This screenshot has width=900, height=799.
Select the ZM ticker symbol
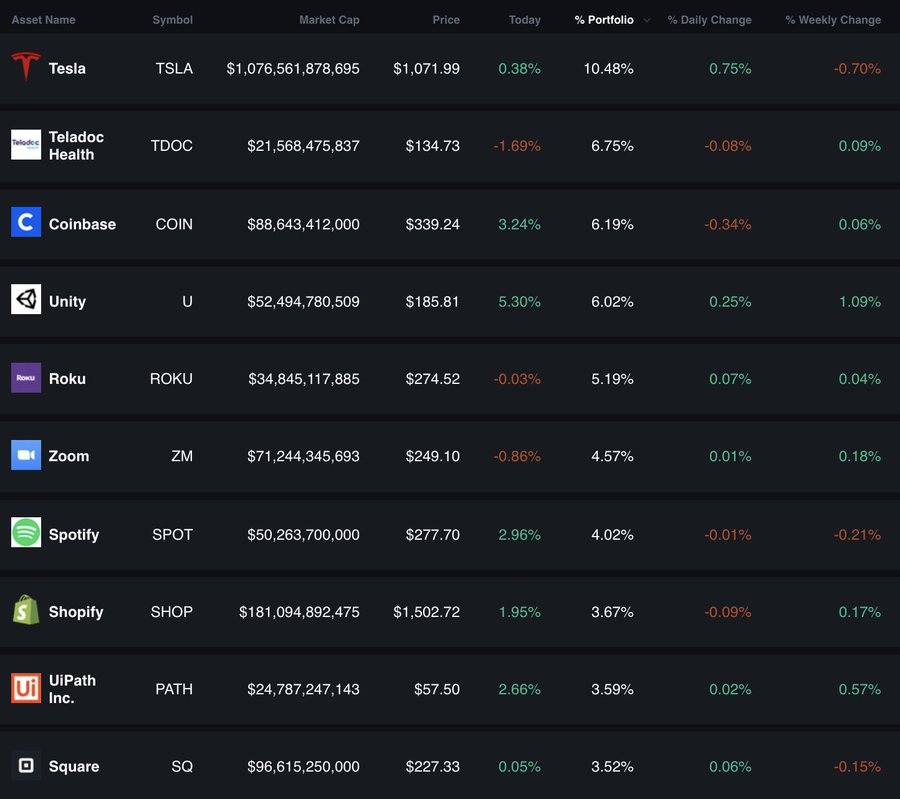pos(182,456)
